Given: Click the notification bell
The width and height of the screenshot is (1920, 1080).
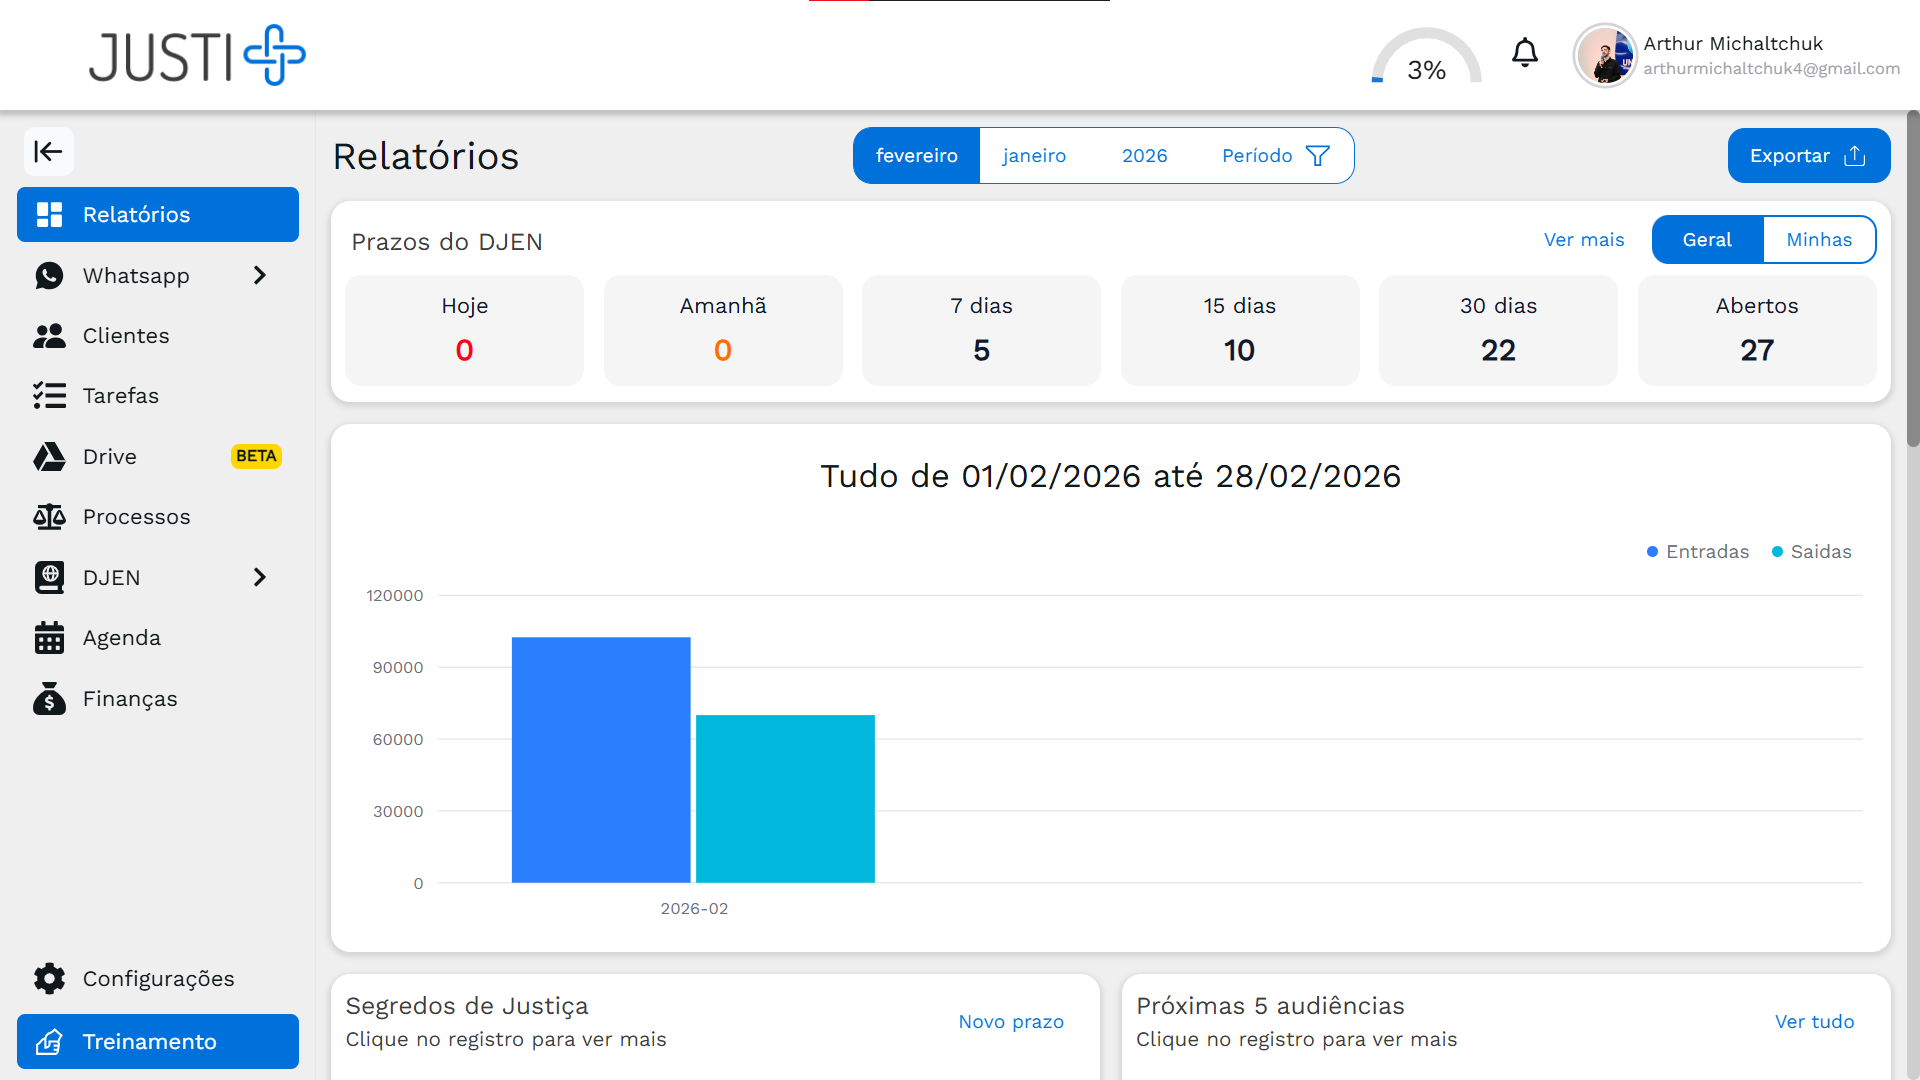Looking at the screenshot, I should (1524, 53).
